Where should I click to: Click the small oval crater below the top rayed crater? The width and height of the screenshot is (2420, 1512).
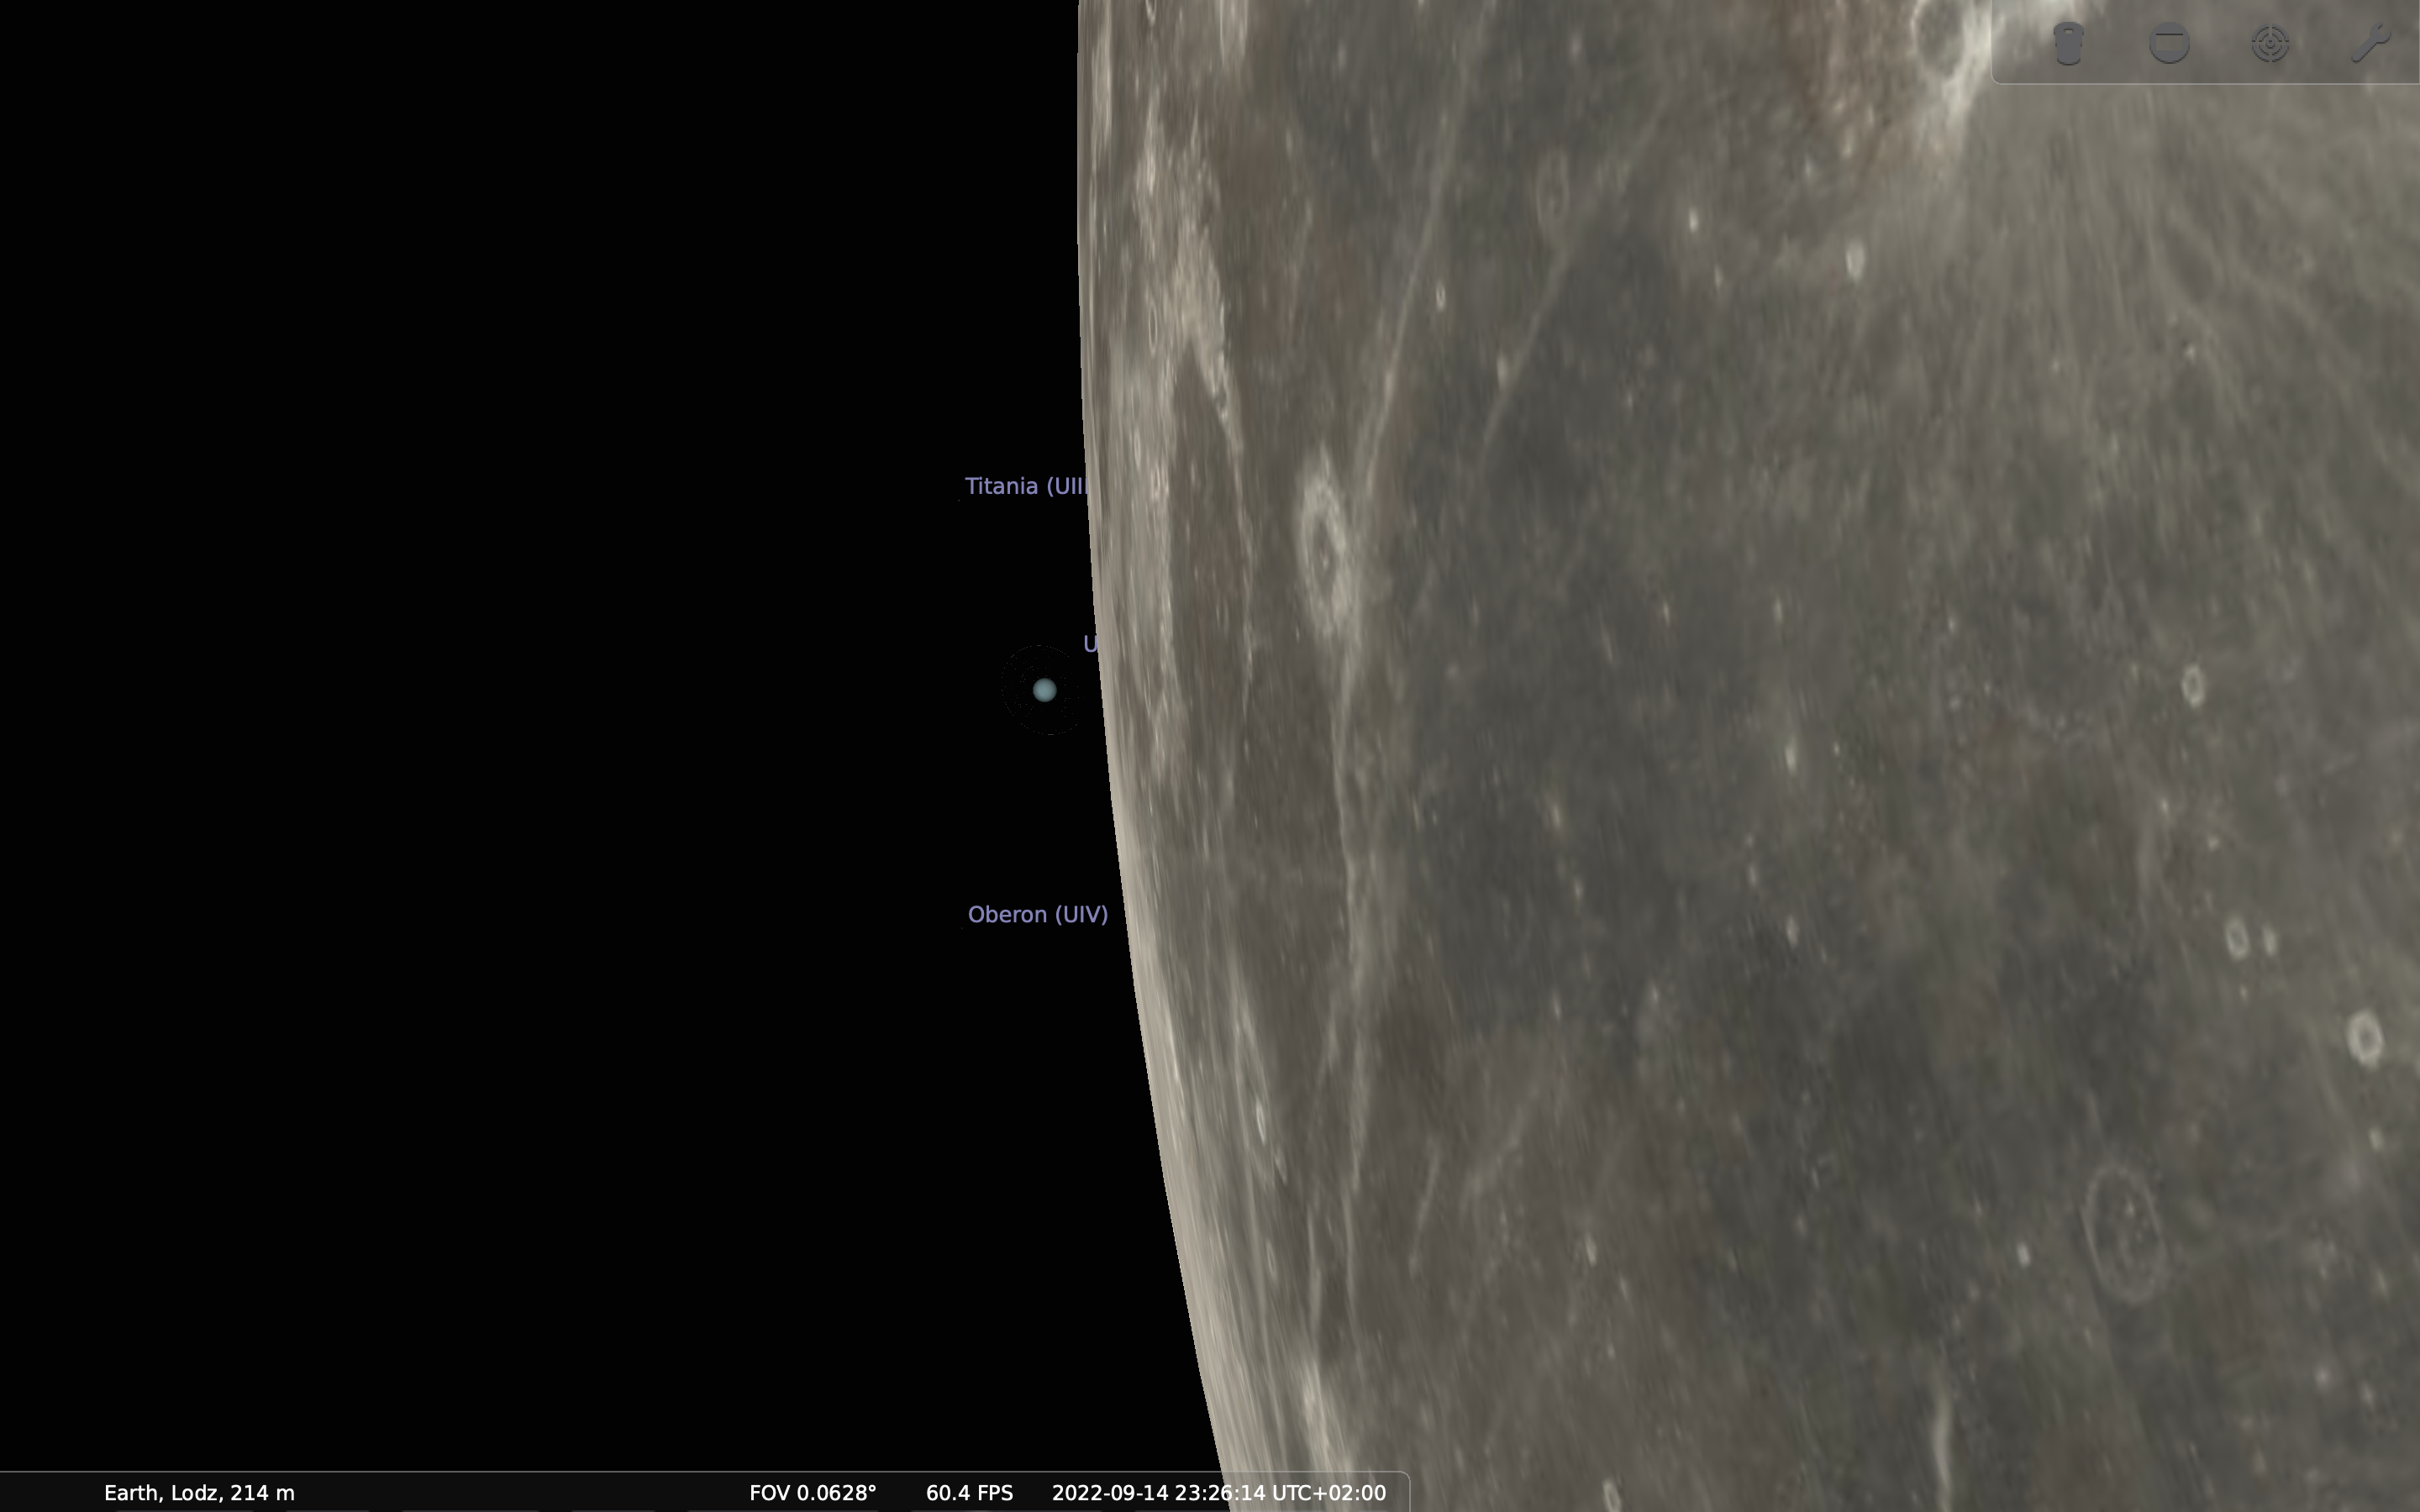pyautogui.click(x=1855, y=260)
